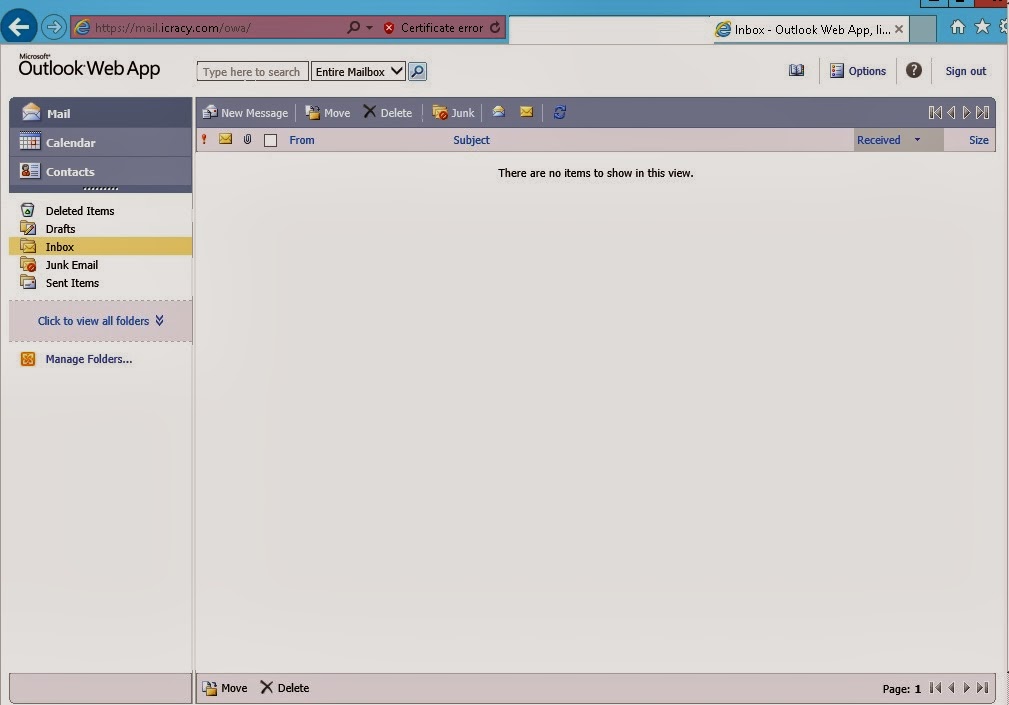Open the Deleted Items folder
Screen dimensions: 1009x705
pos(100,210)
